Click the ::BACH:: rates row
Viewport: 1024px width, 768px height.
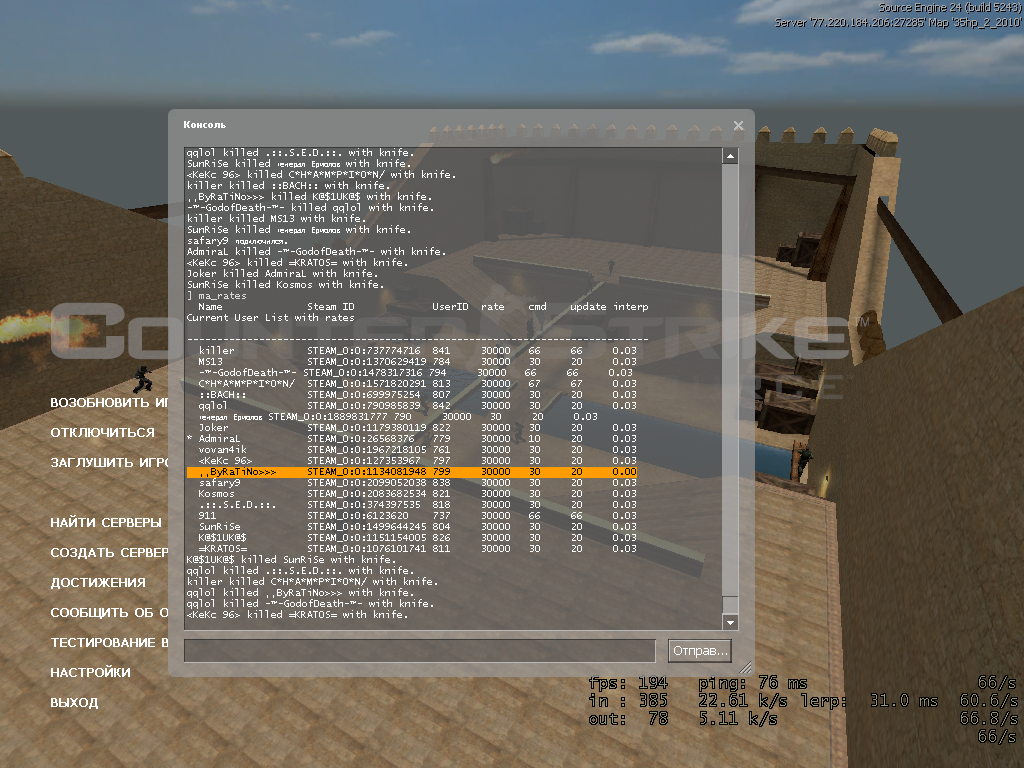417,394
